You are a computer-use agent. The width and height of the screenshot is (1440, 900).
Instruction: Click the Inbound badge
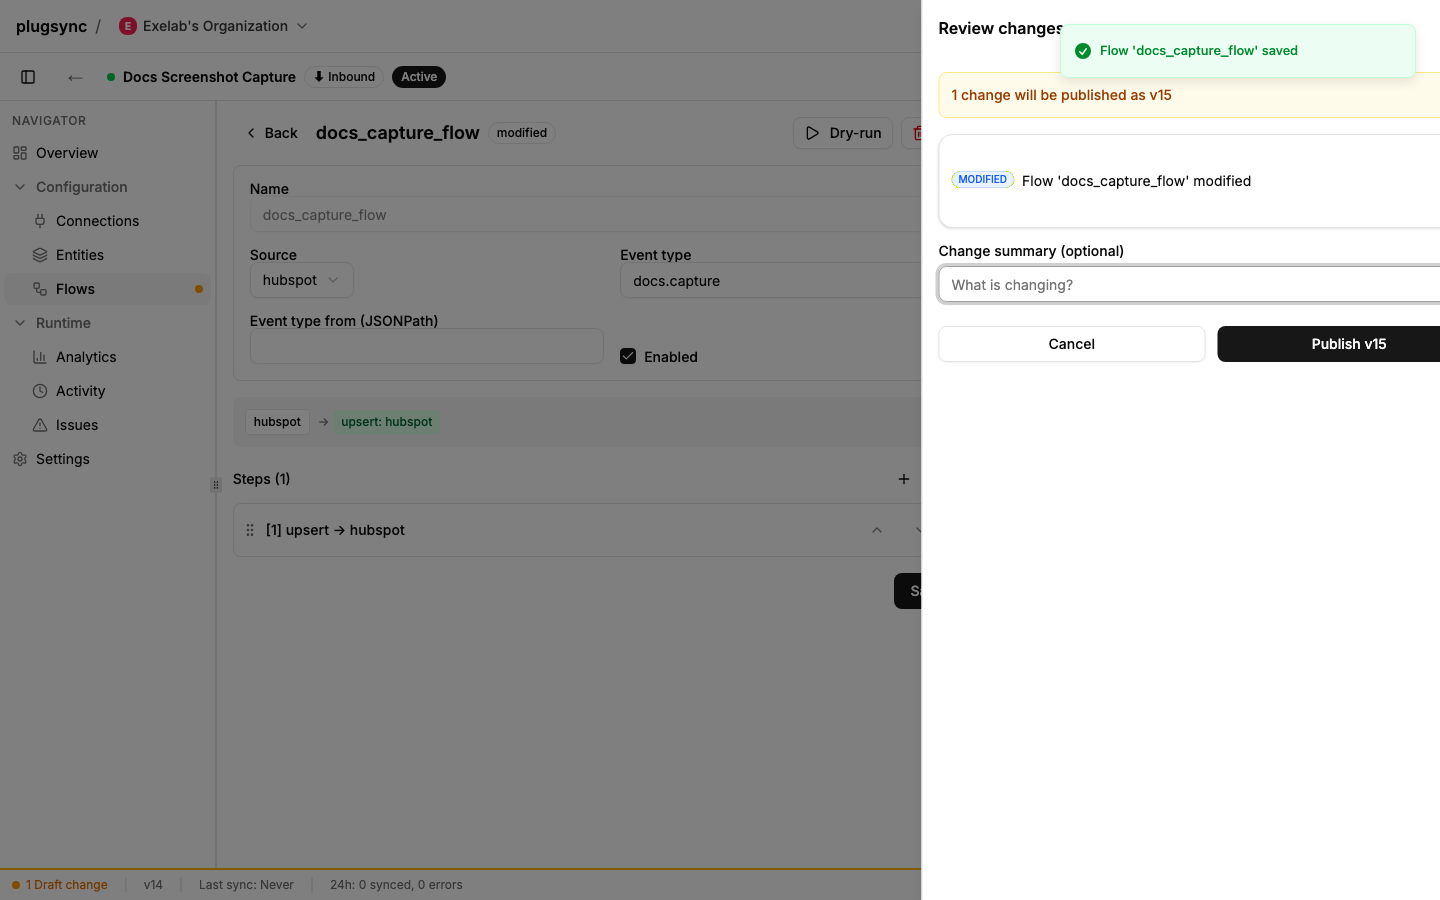click(344, 77)
